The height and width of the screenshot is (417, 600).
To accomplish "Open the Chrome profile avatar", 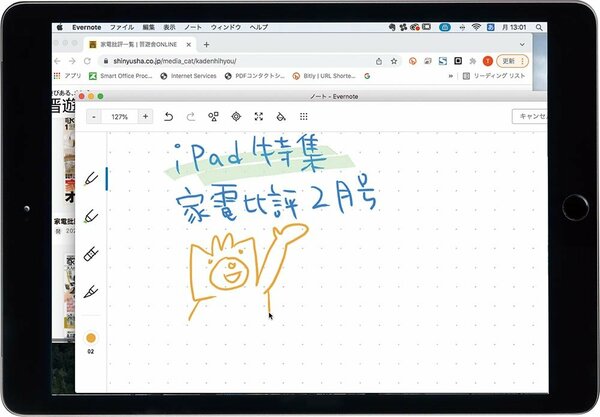I will coord(488,61).
